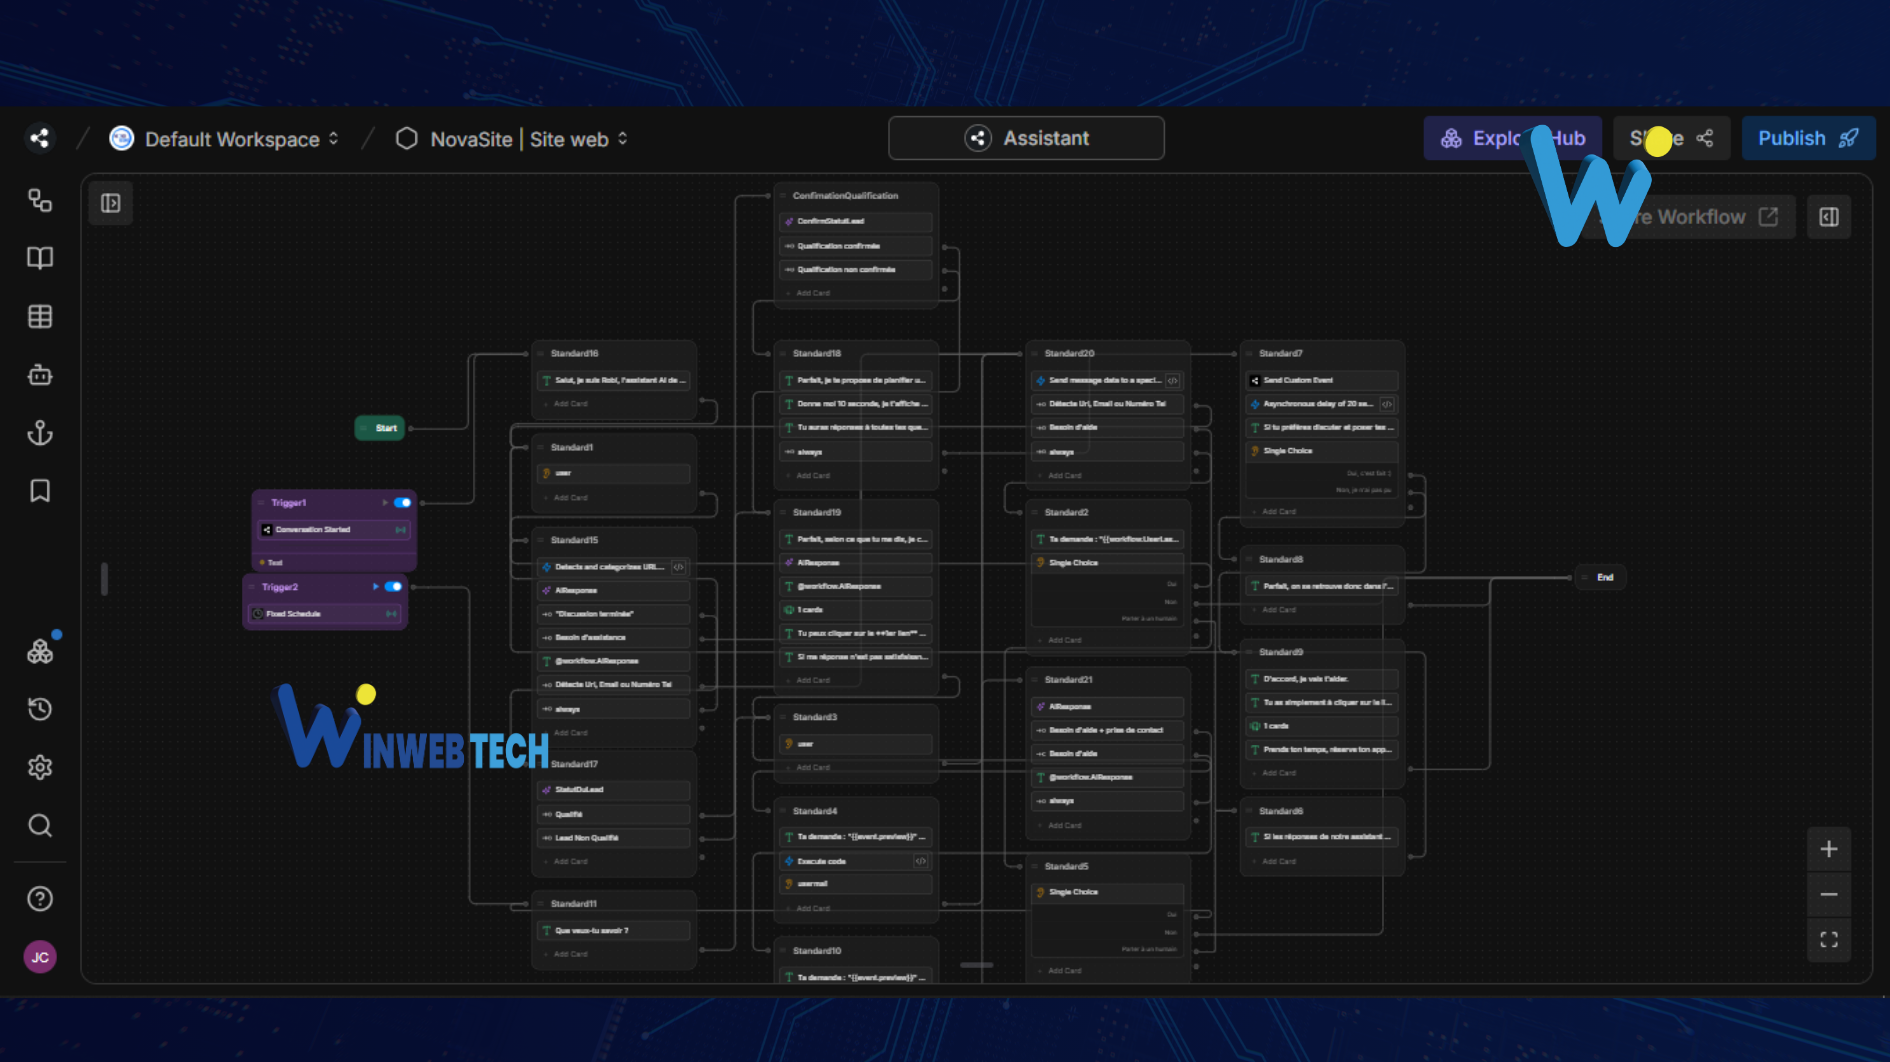
Task: Click the Standard19 node title
Action: pyautogui.click(x=817, y=512)
